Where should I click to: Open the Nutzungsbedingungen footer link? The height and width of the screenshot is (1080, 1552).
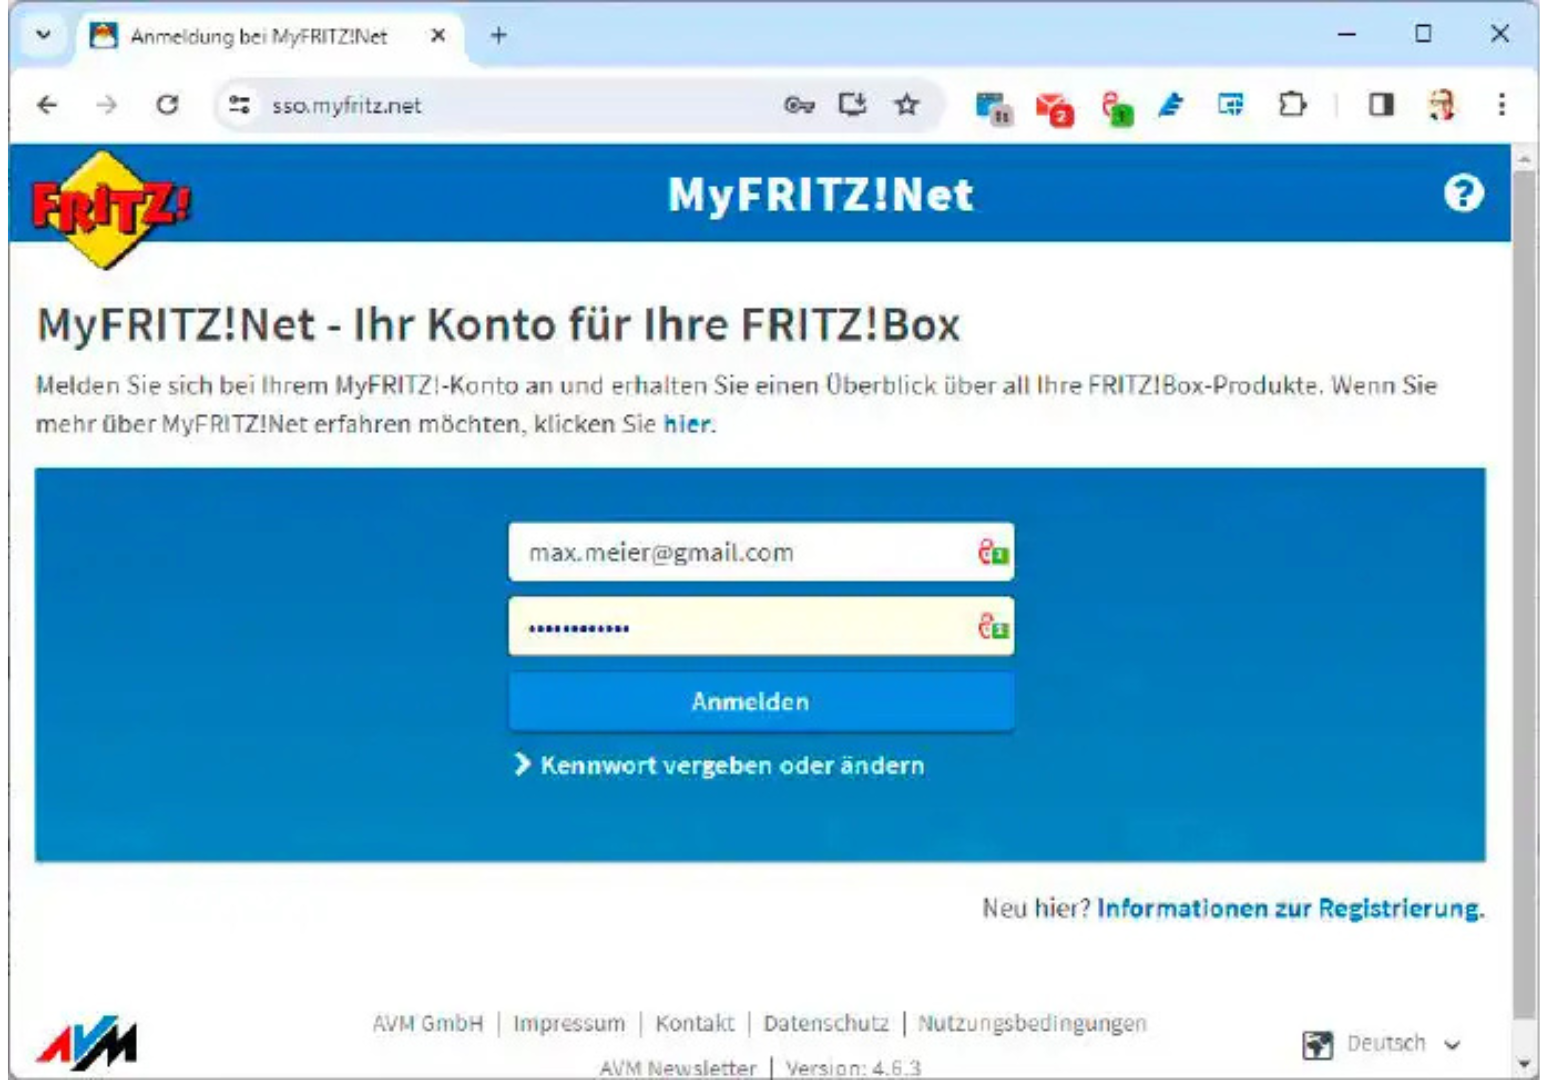click(1032, 1024)
